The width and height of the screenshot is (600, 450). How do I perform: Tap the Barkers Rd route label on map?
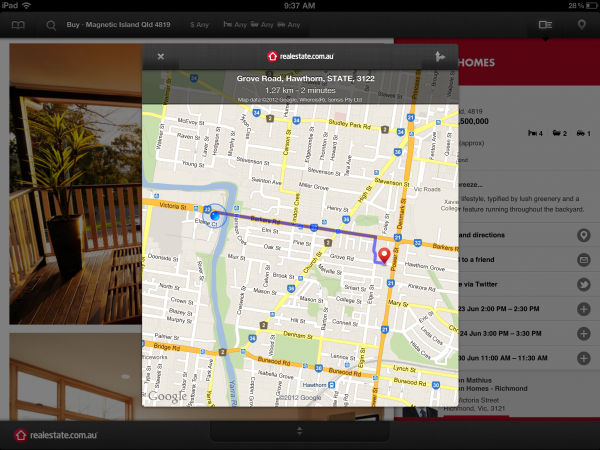pyautogui.click(x=265, y=220)
